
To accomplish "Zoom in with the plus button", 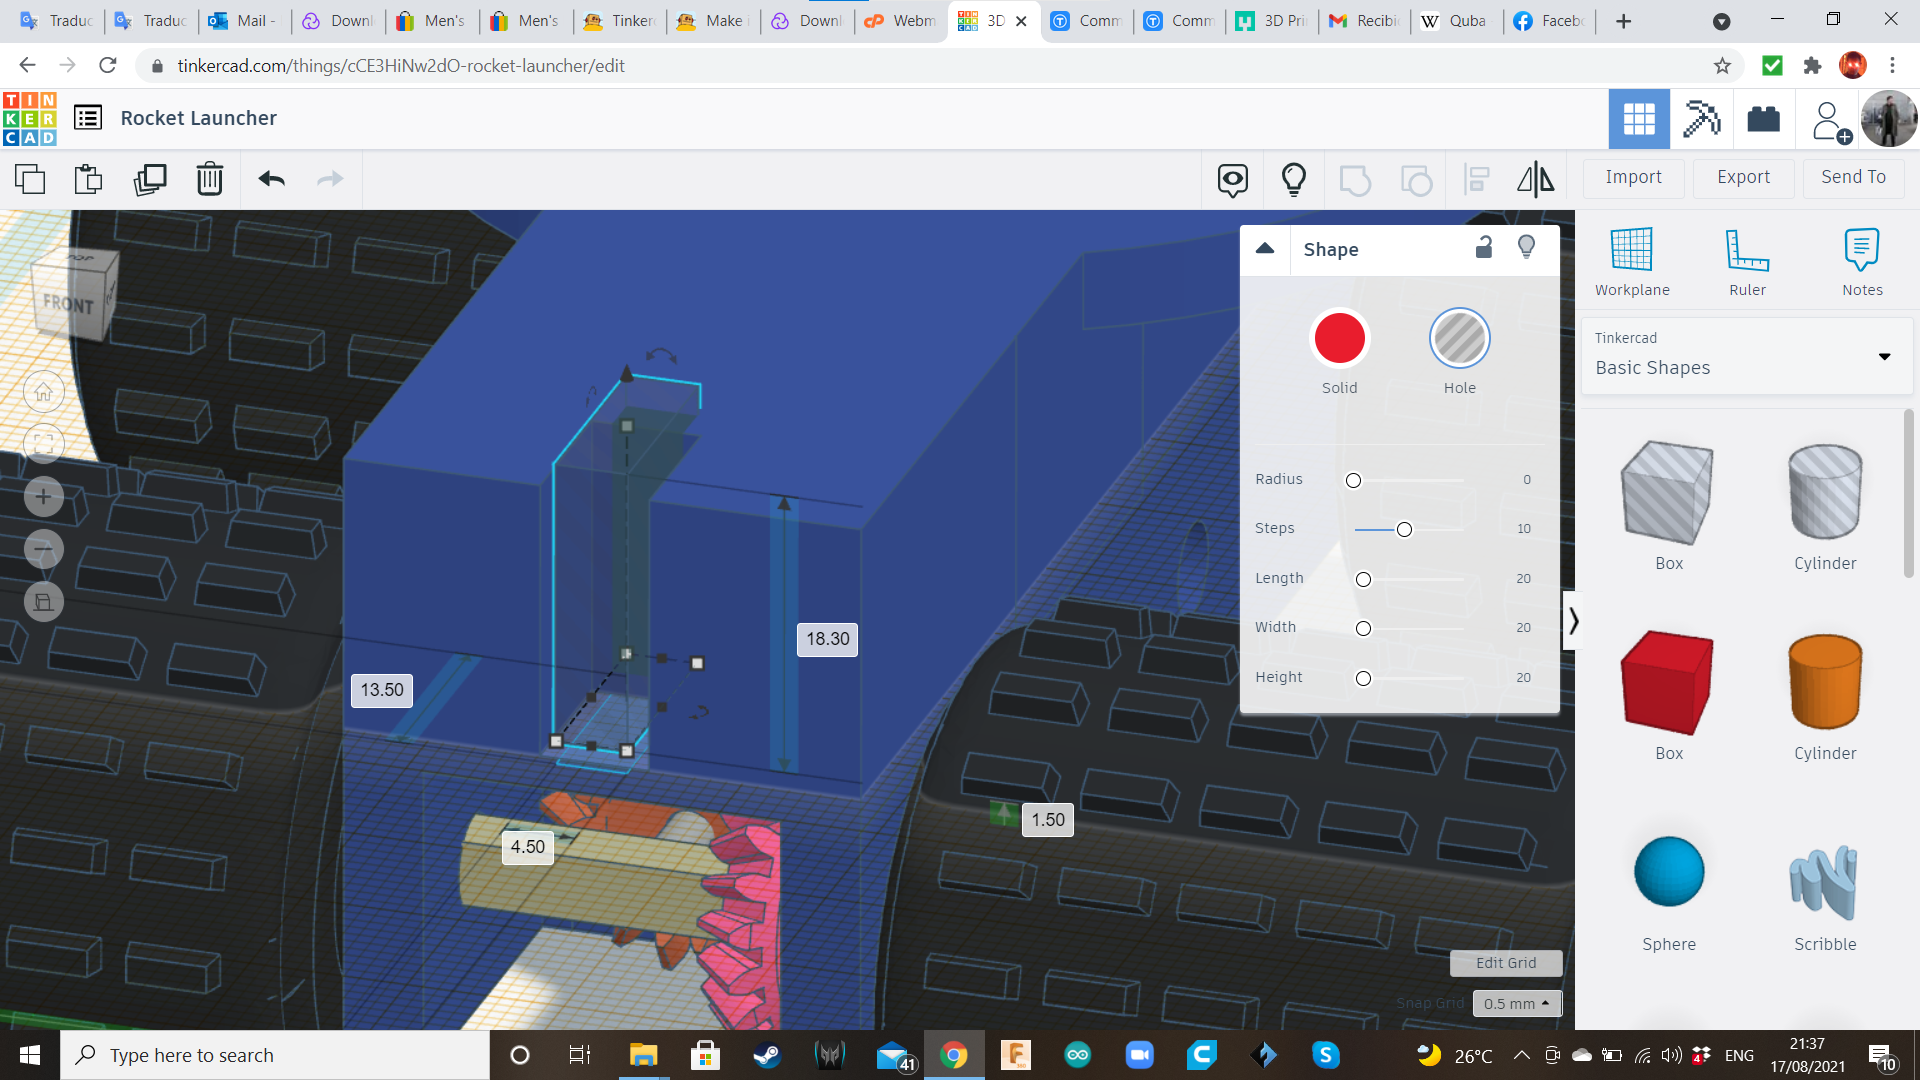I will click(44, 497).
